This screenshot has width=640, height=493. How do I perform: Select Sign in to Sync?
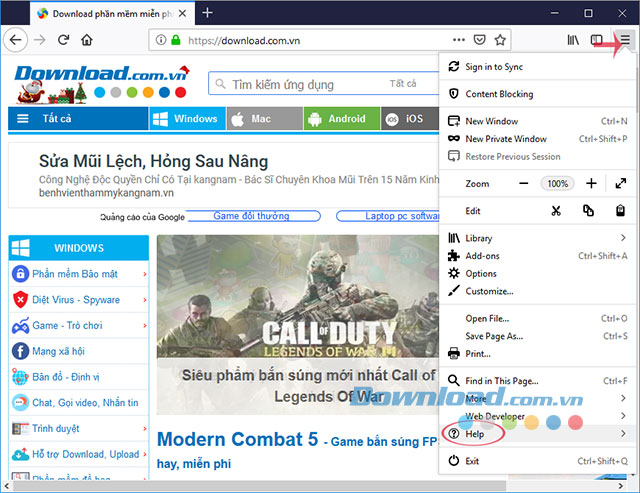click(x=537, y=67)
